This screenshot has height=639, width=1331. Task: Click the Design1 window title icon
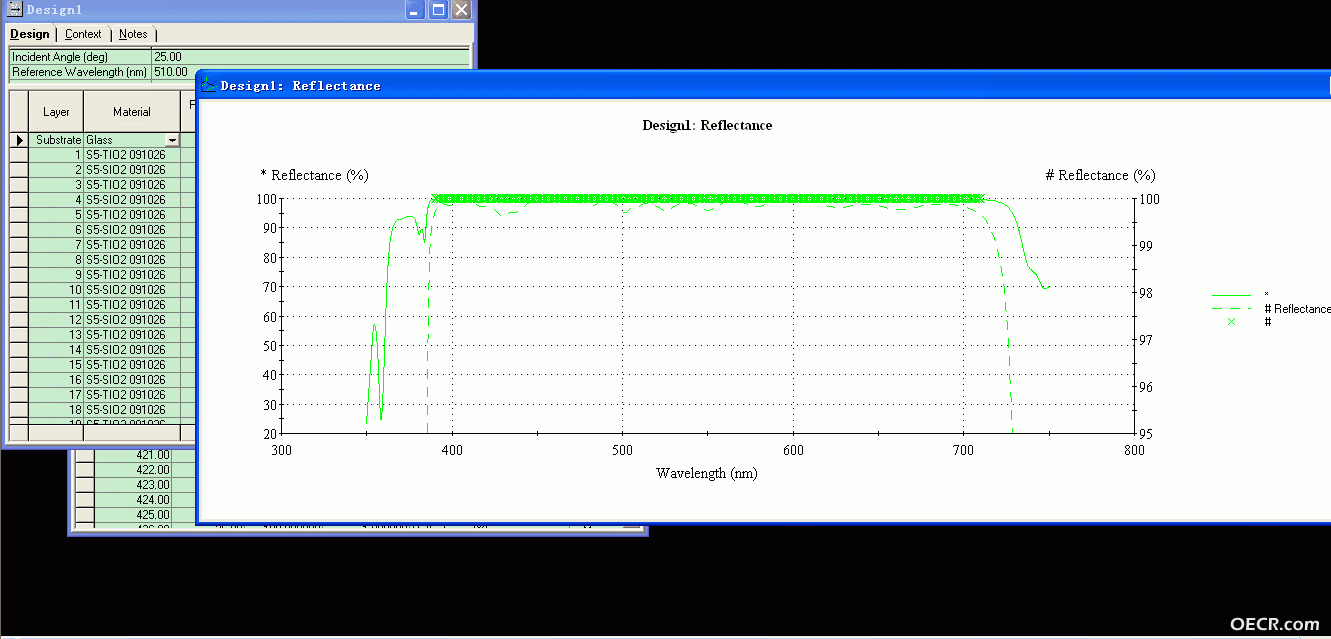point(14,9)
